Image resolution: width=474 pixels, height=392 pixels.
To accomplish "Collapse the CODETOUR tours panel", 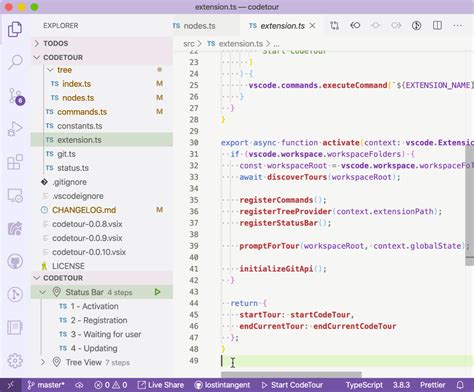I will tap(102, 278).
